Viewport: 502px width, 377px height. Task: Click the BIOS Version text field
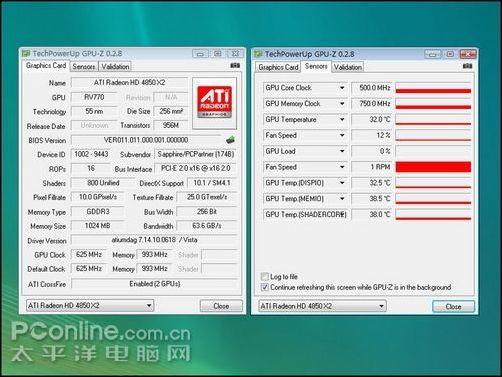click(x=146, y=140)
